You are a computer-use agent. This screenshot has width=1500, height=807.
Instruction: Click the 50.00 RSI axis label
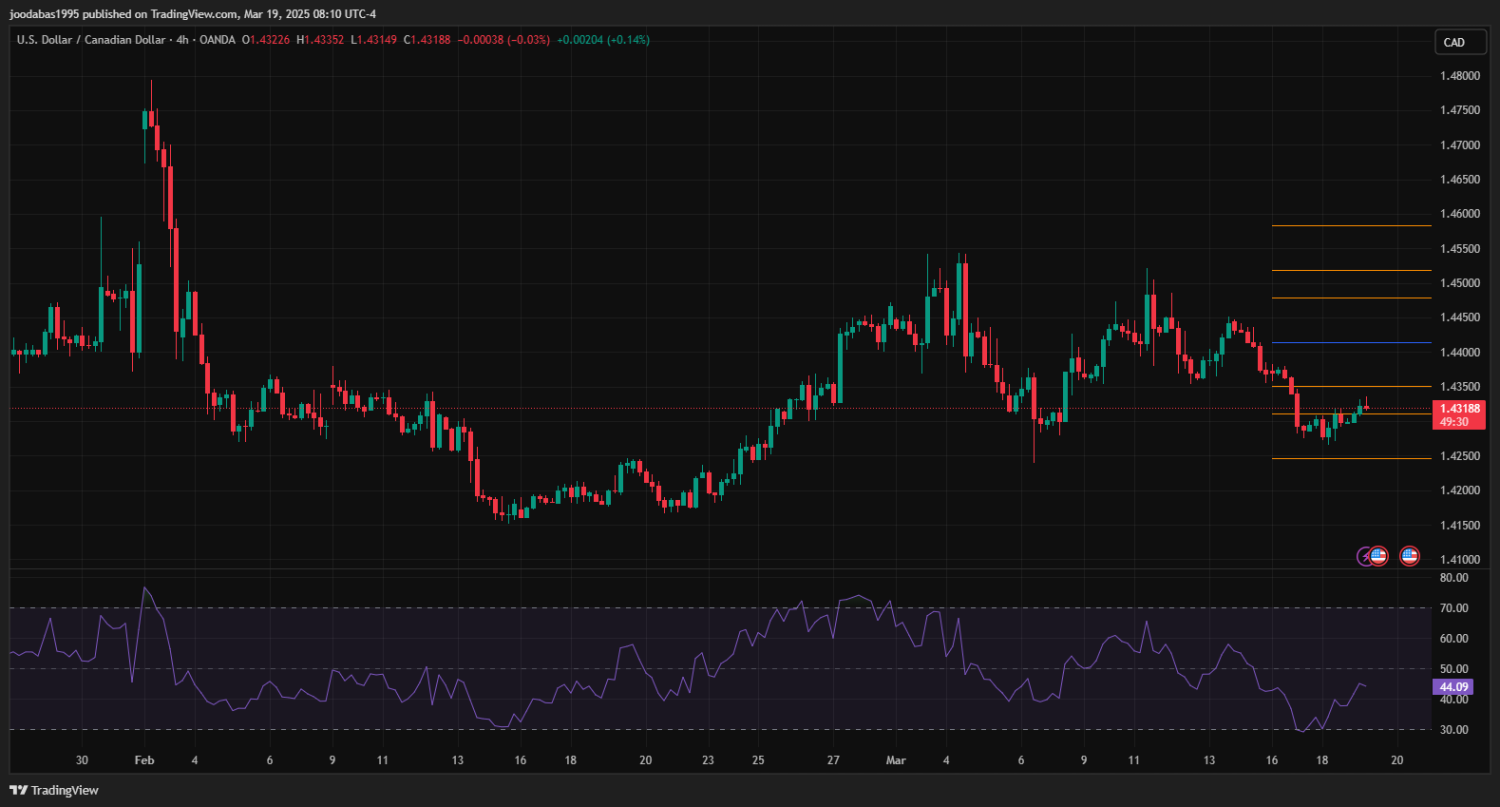(x=1454, y=669)
